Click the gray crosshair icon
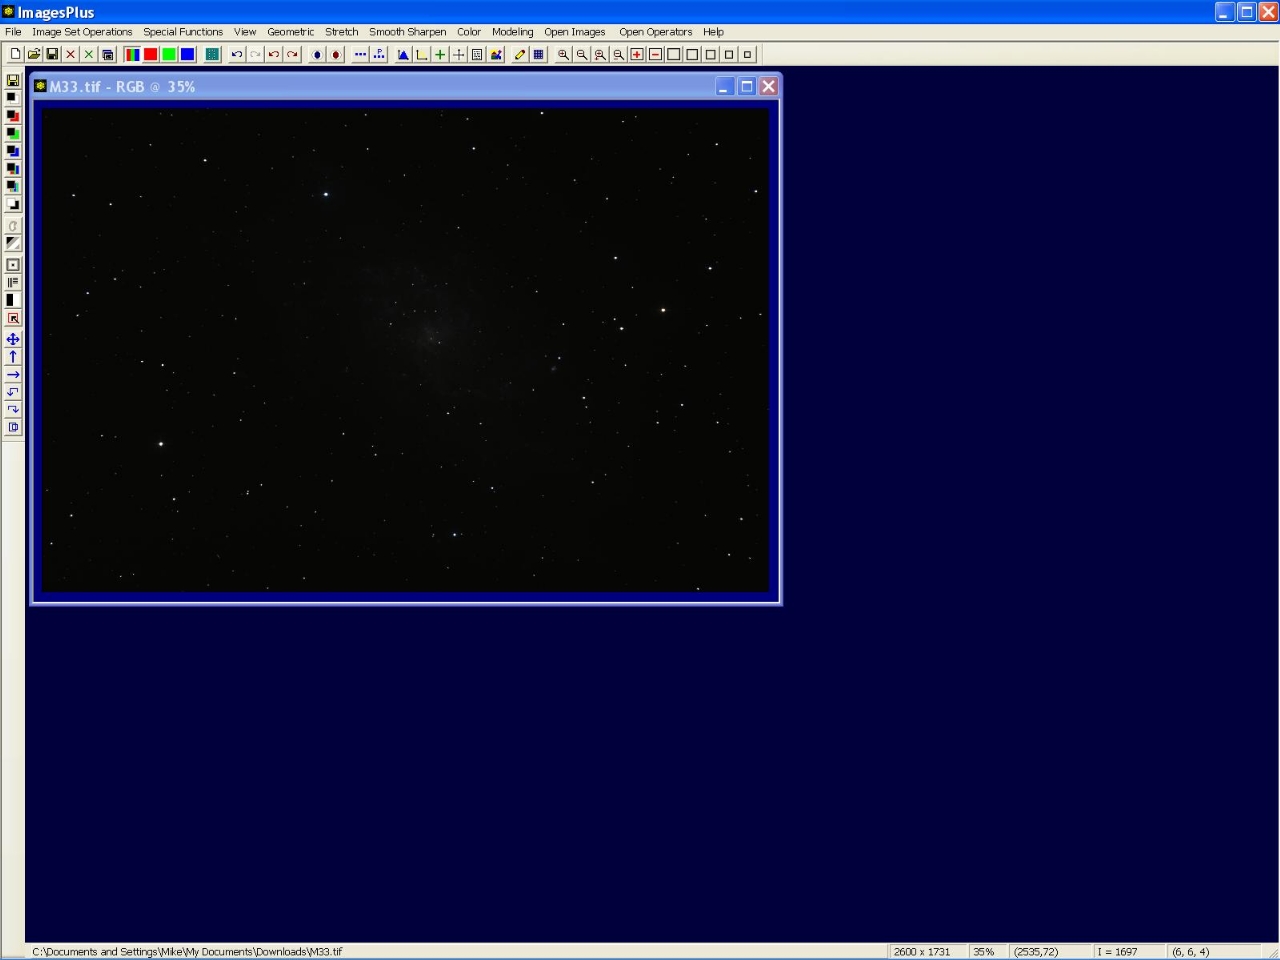The width and height of the screenshot is (1280, 960). click(x=459, y=54)
